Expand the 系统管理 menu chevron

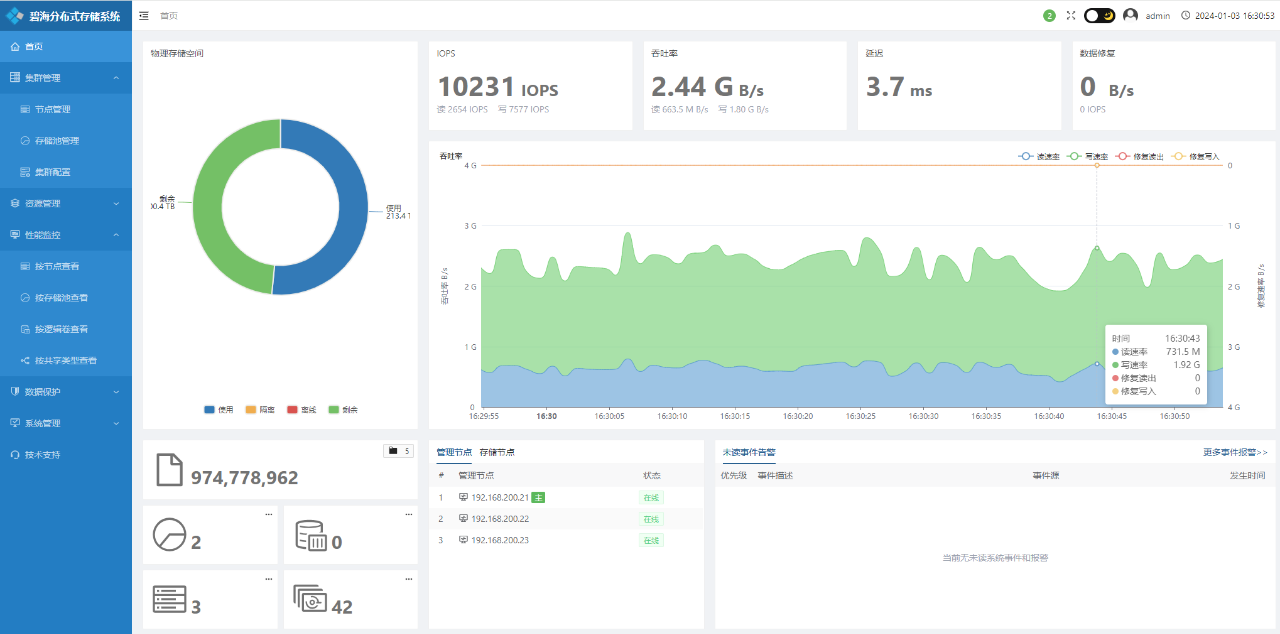click(x=116, y=424)
